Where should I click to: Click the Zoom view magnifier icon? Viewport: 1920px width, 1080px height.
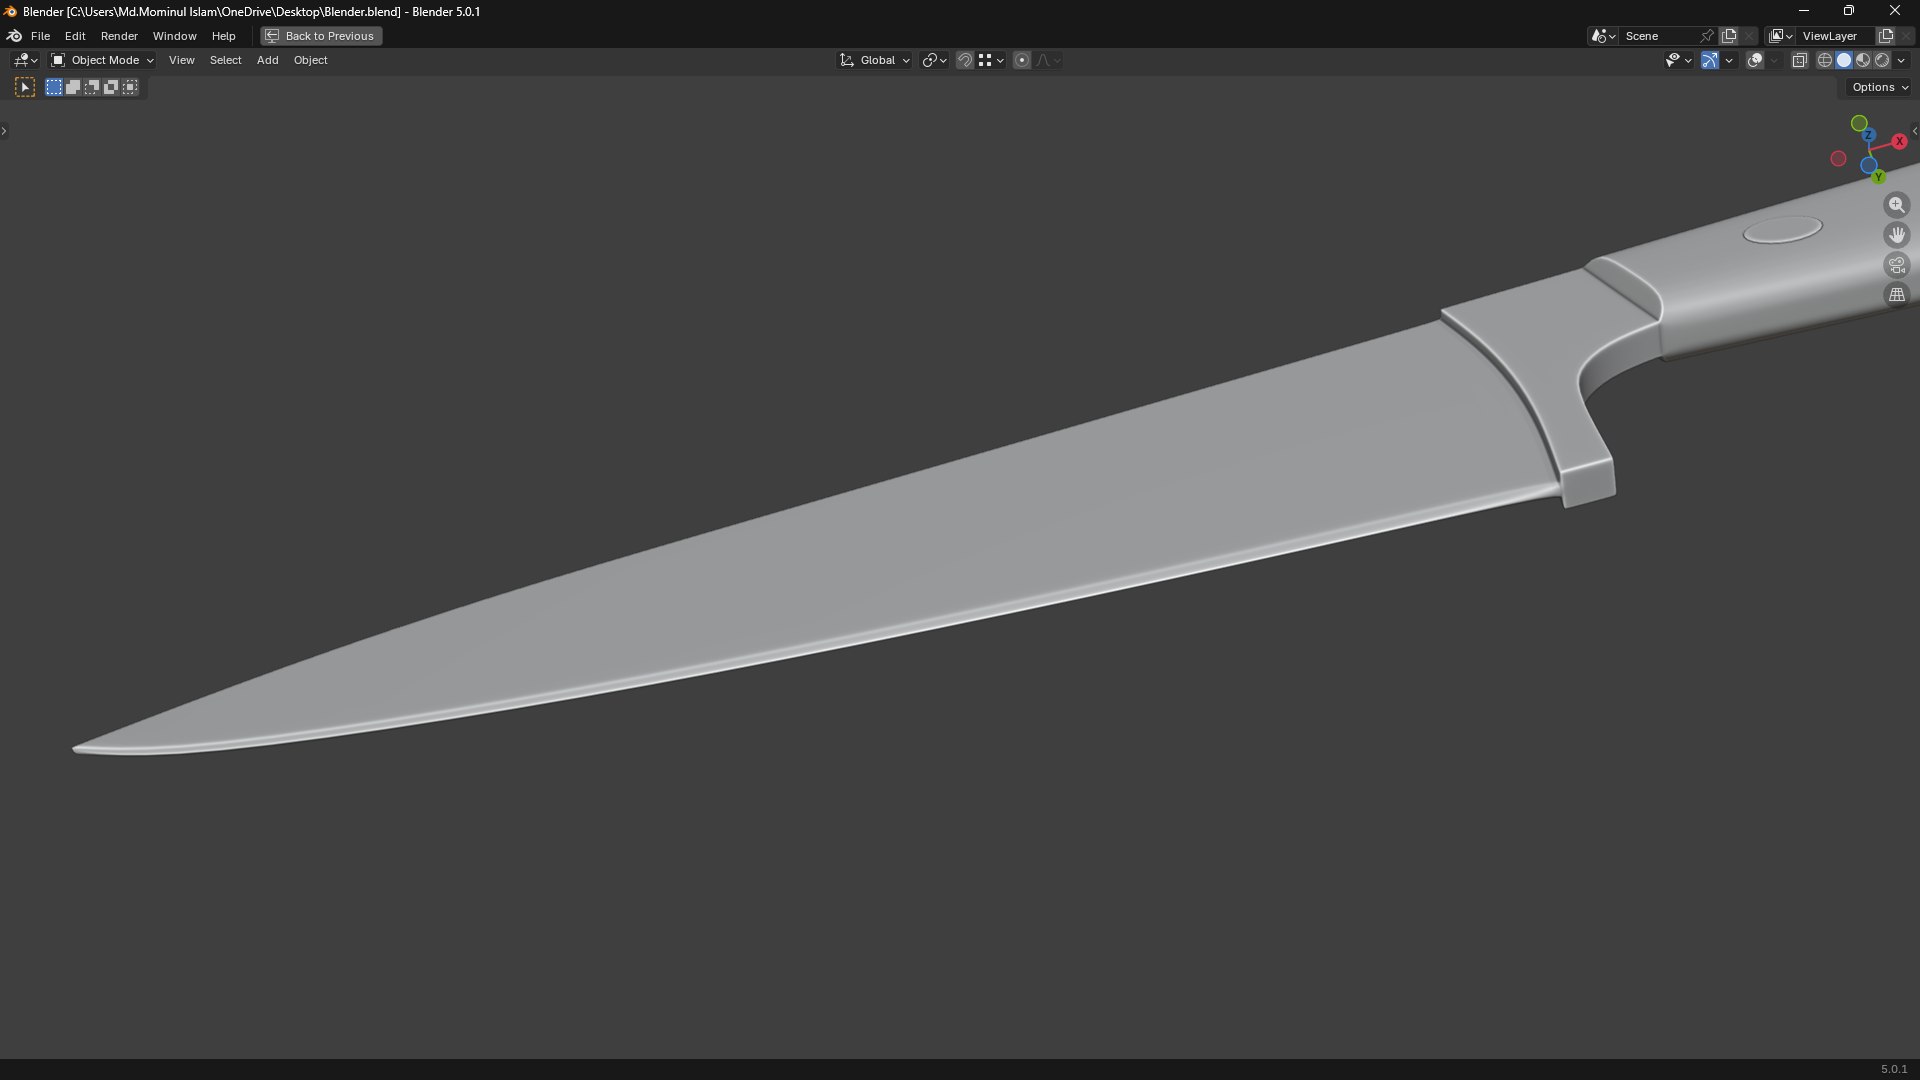(1897, 205)
